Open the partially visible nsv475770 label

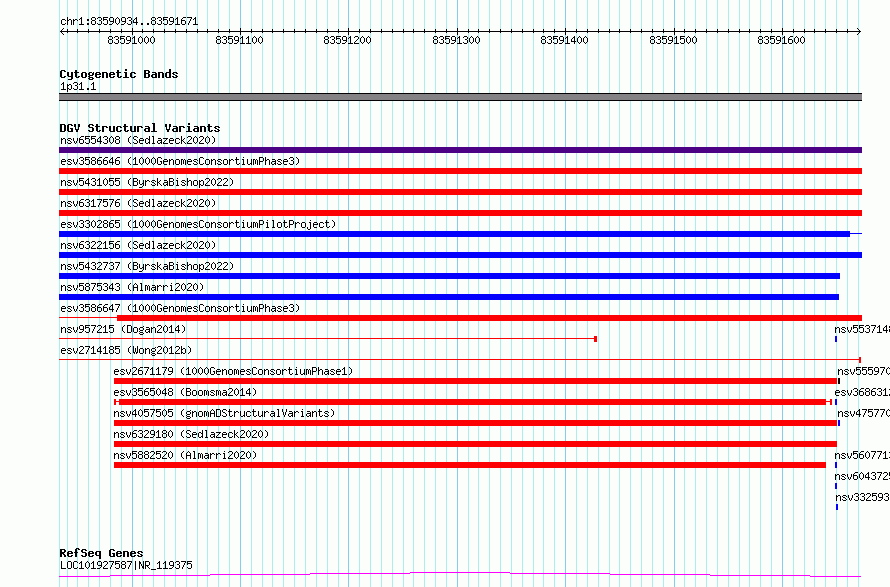click(x=863, y=413)
